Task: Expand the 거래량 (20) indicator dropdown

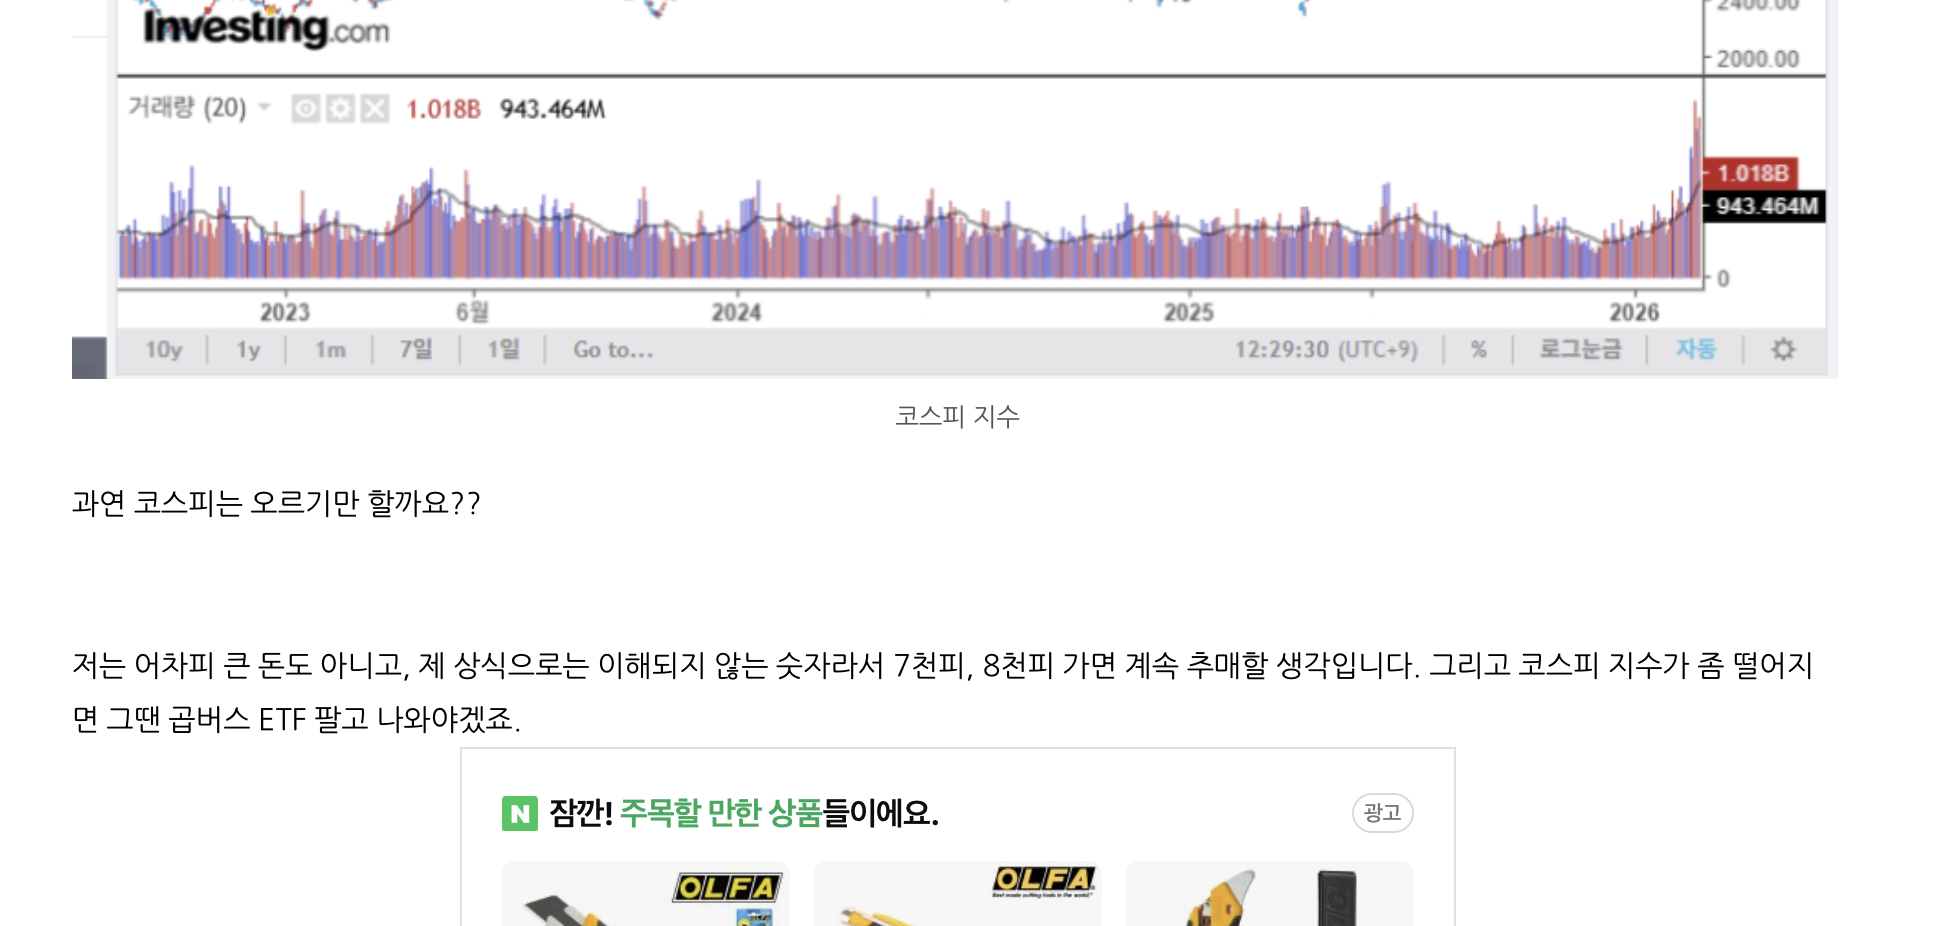Action: pyautogui.click(x=264, y=109)
